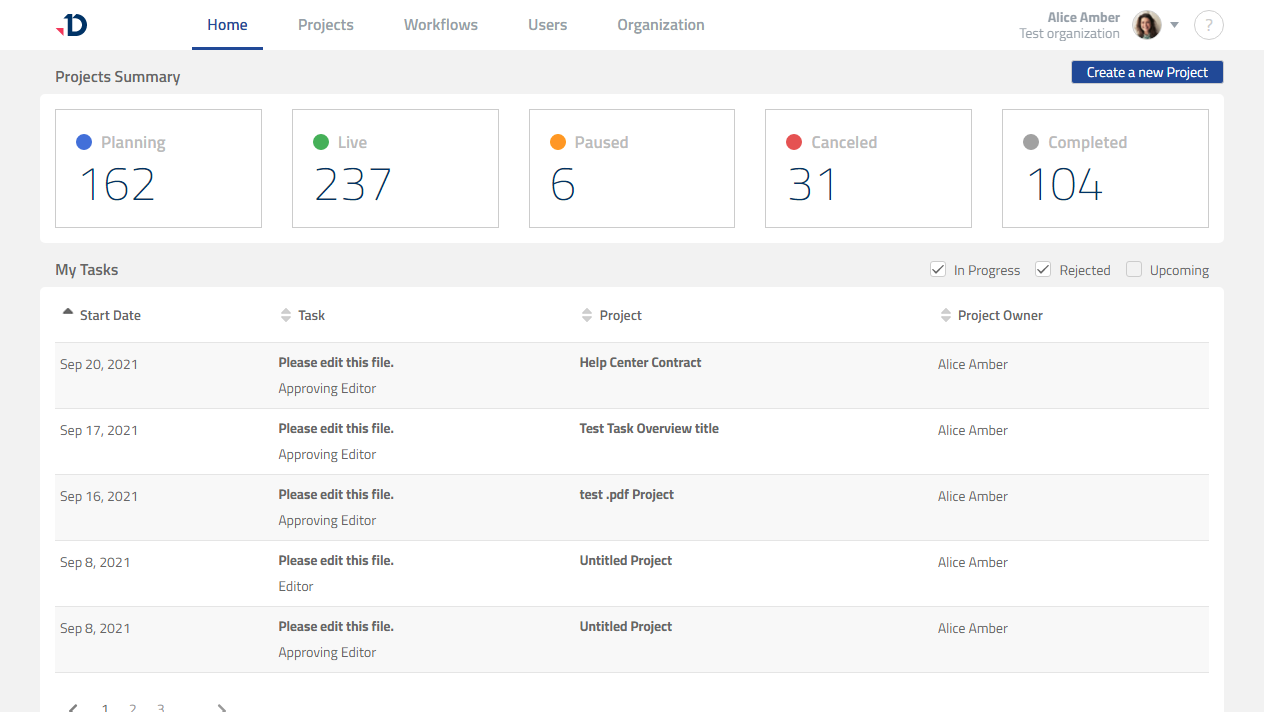Open the Workflows section
The height and width of the screenshot is (712, 1264).
[x=440, y=24]
